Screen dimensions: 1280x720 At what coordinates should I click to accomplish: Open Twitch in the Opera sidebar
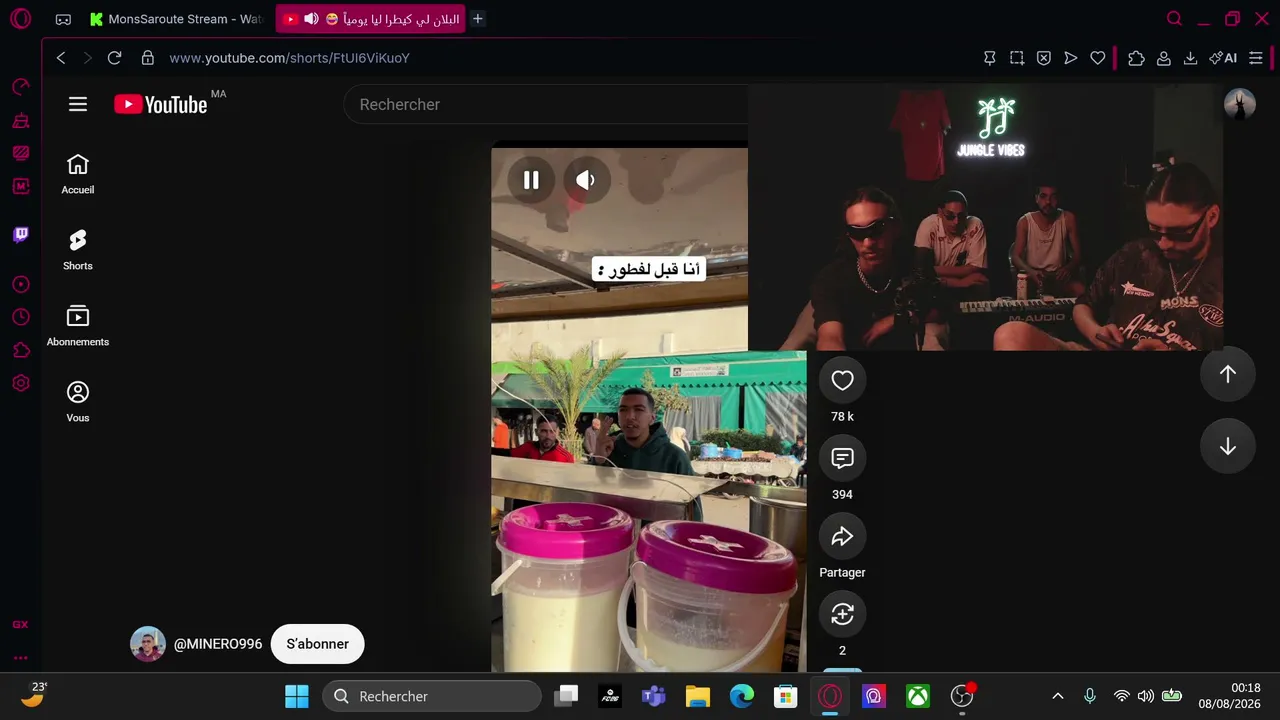(x=21, y=235)
